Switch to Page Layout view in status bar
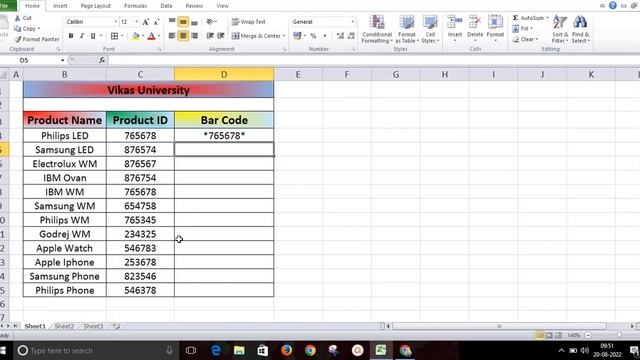 tap(549, 335)
